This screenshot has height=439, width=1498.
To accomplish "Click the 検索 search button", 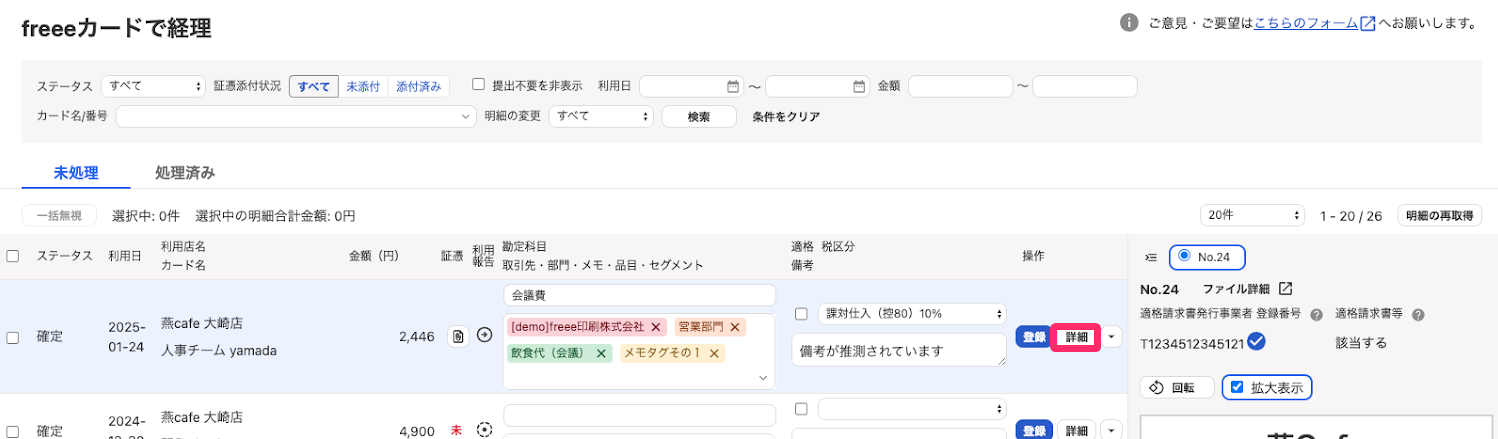I will click(699, 116).
